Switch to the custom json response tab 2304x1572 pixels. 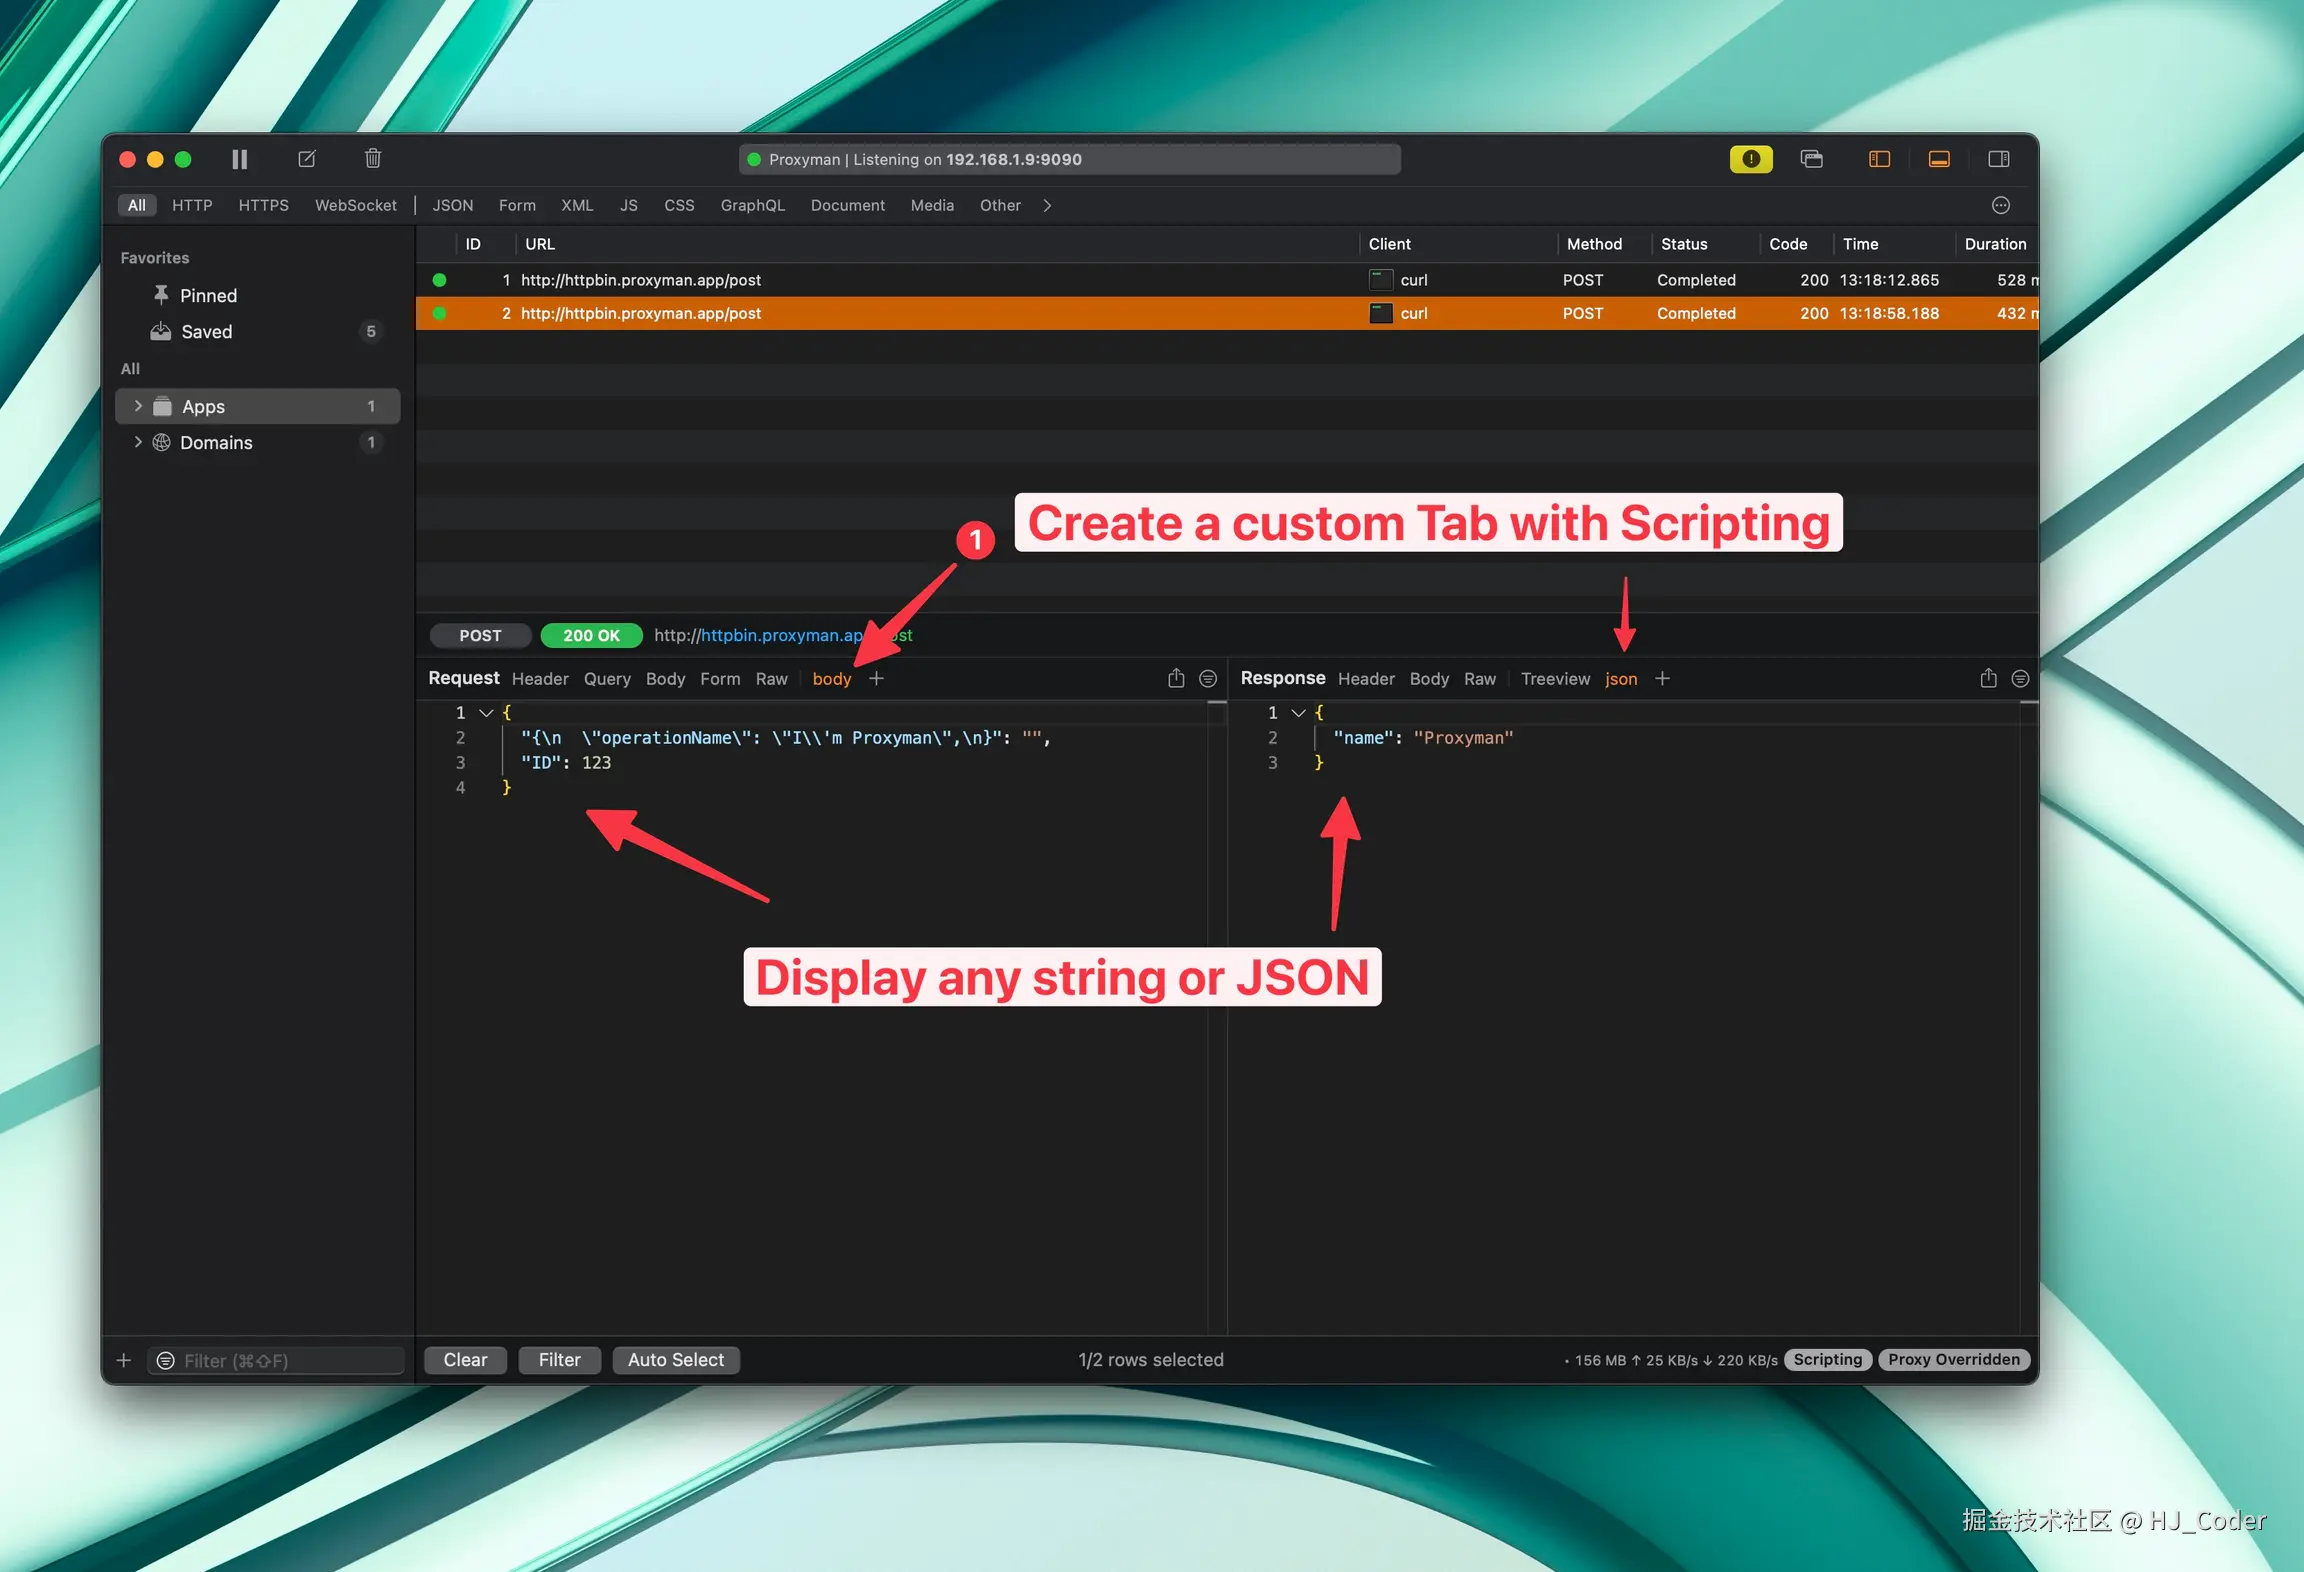[1620, 679]
